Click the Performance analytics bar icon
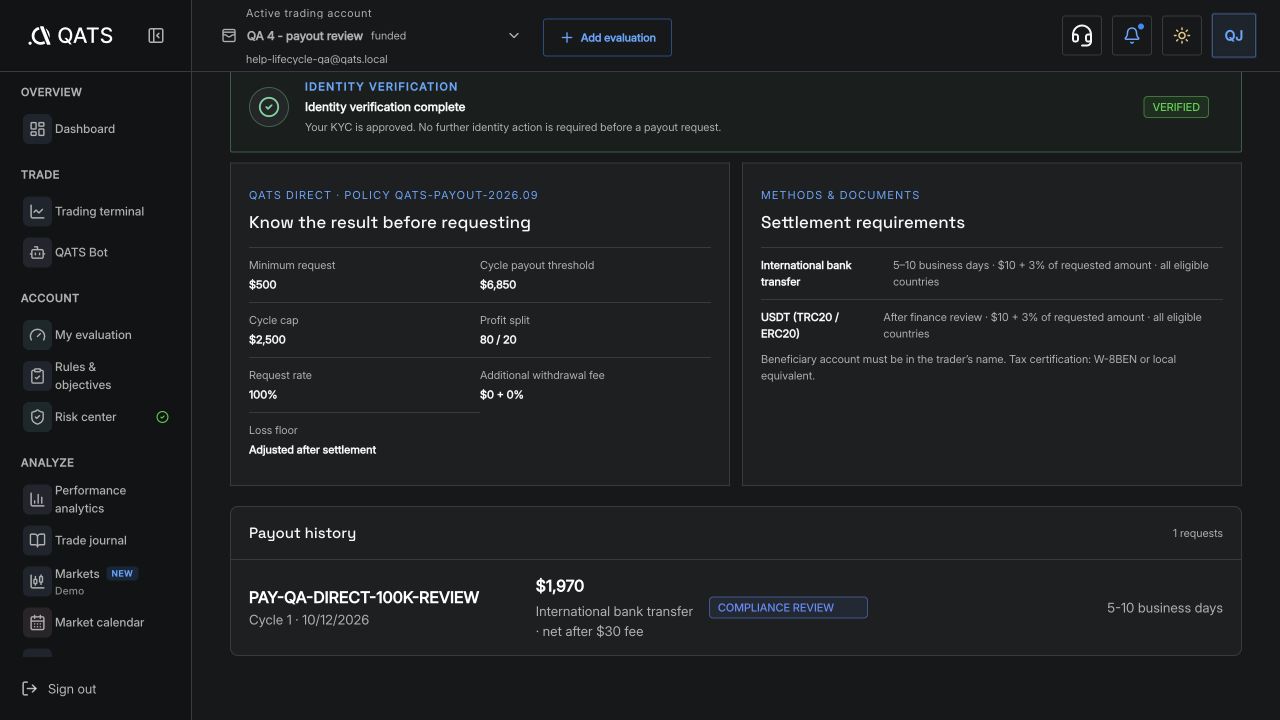The height and width of the screenshot is (720, 1280). point(37,499)
